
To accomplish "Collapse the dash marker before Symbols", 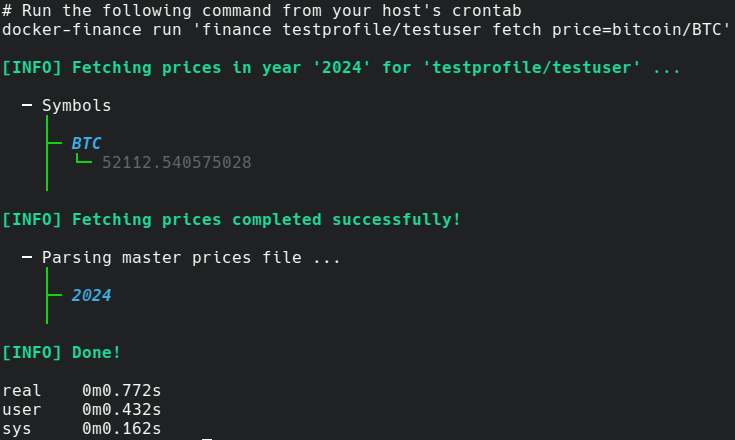I will coord(27,105).
